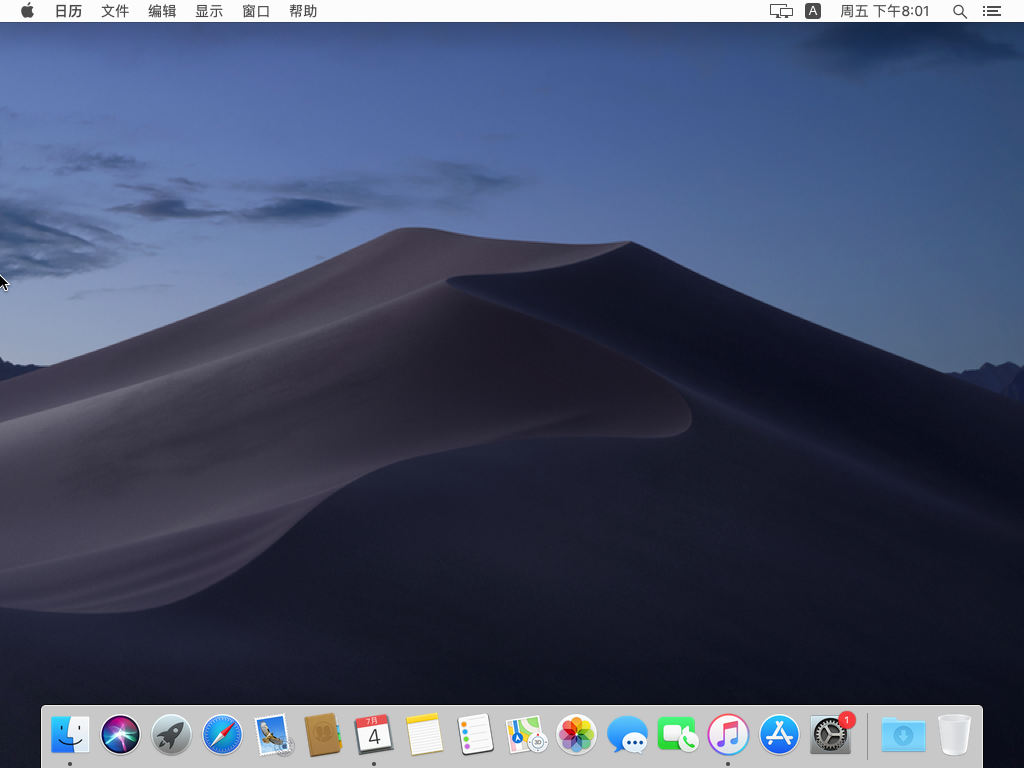Image resolution: width=1024 pixels, height=768 pixels.
Task: Open the yellow Notes icon
Action: tap(424, 734)
